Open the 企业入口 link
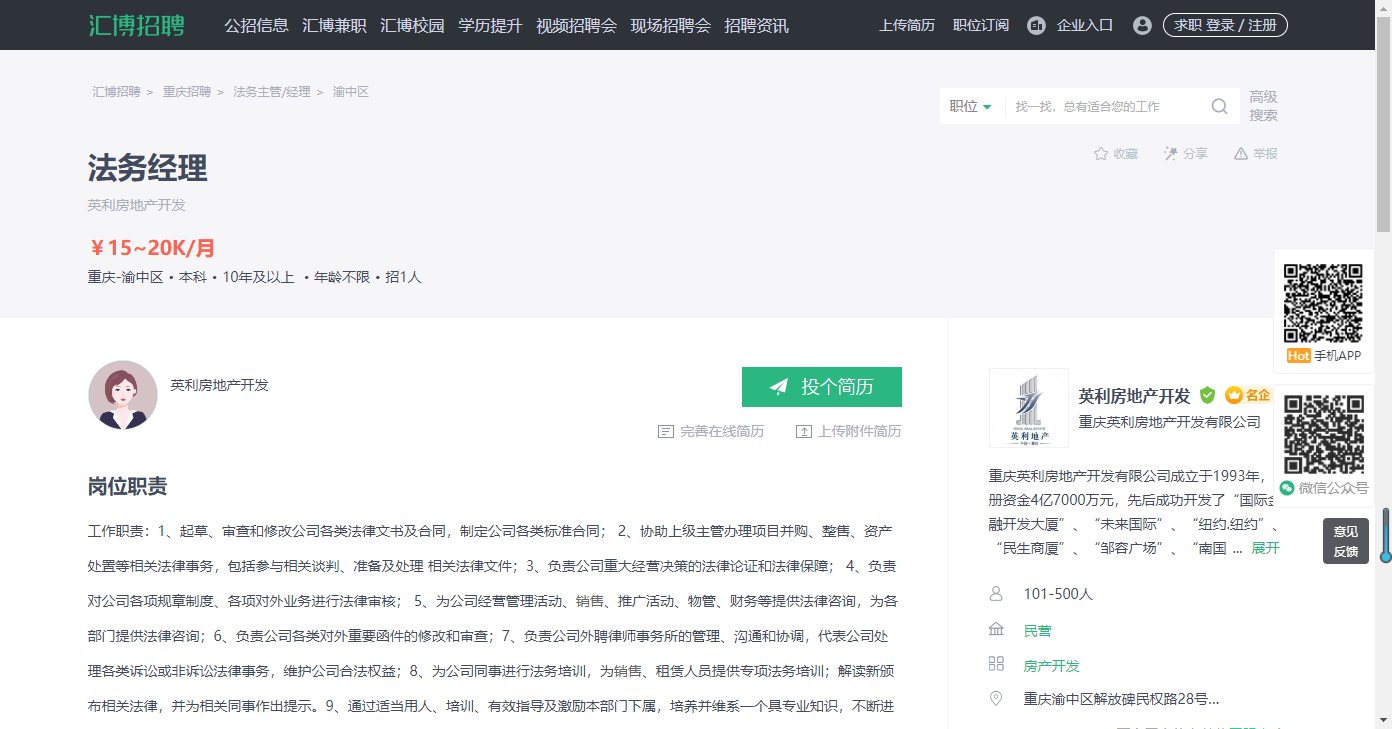1392x729 pixels. [1085, 25]
